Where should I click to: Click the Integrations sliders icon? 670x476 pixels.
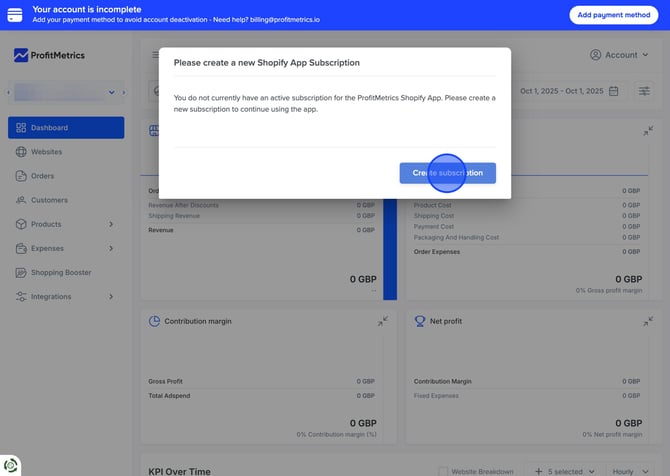pos(21,297)
